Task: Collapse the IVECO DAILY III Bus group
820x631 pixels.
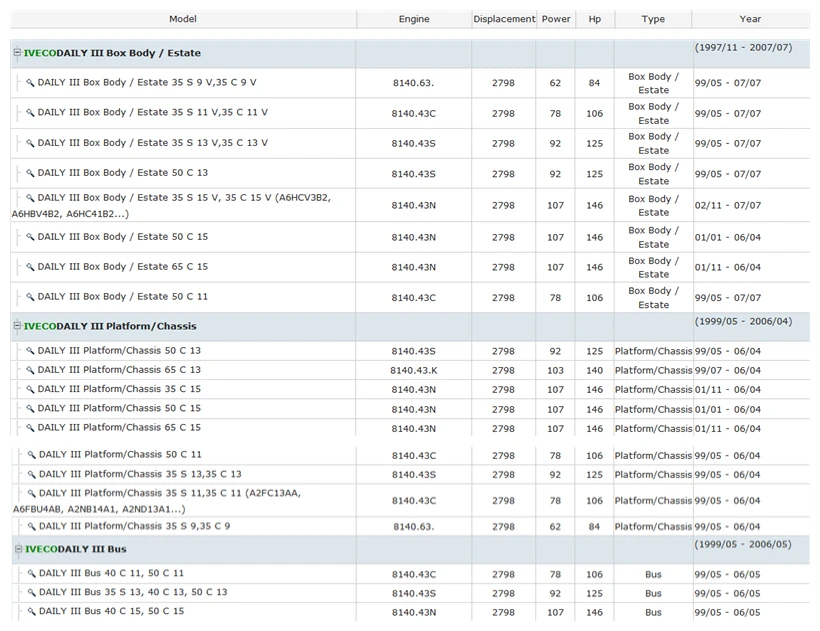Action: point(19,548)
